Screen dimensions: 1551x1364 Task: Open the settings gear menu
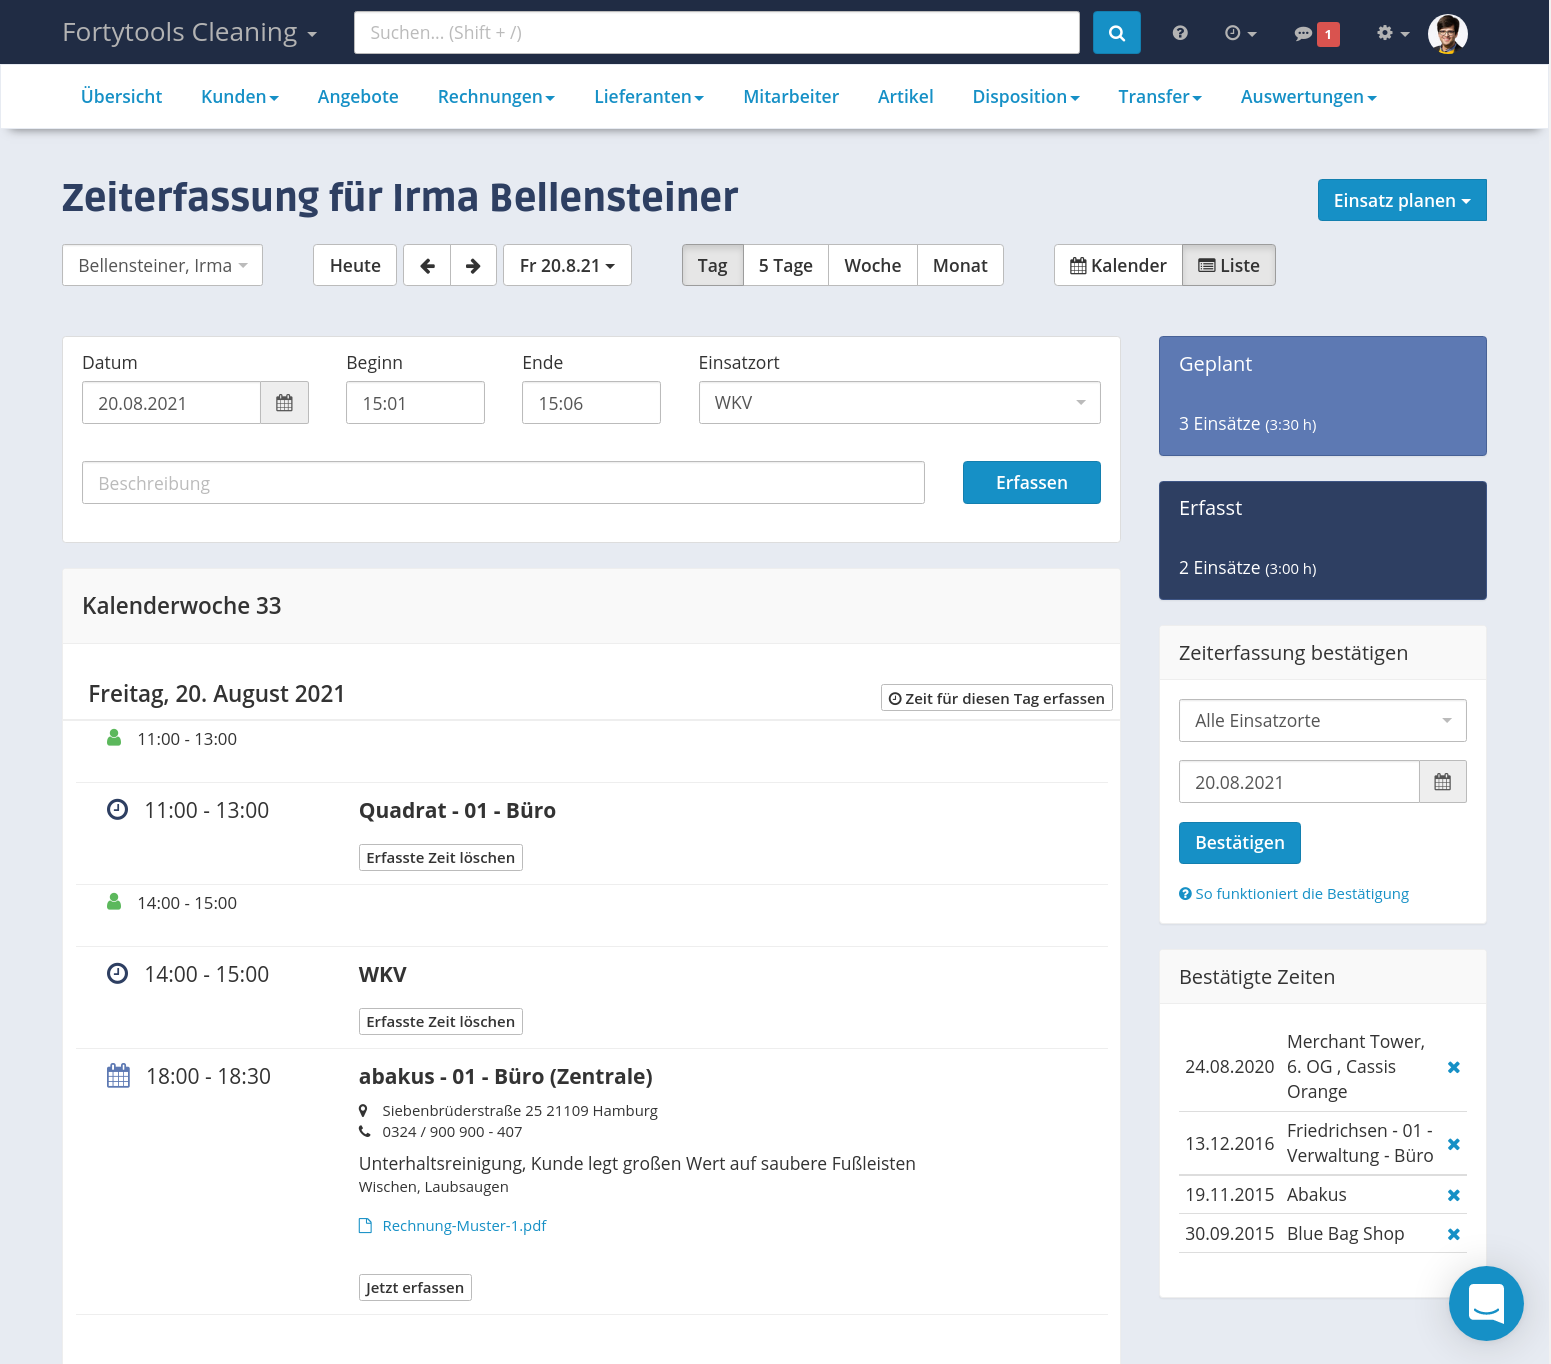pyautogui.click(x=1393, y=33)
